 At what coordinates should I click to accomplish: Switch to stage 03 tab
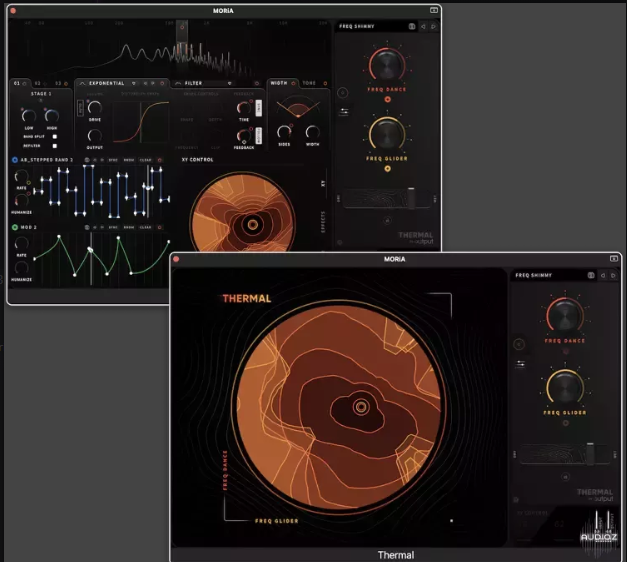pyautogui.click(x=61, y=83)
